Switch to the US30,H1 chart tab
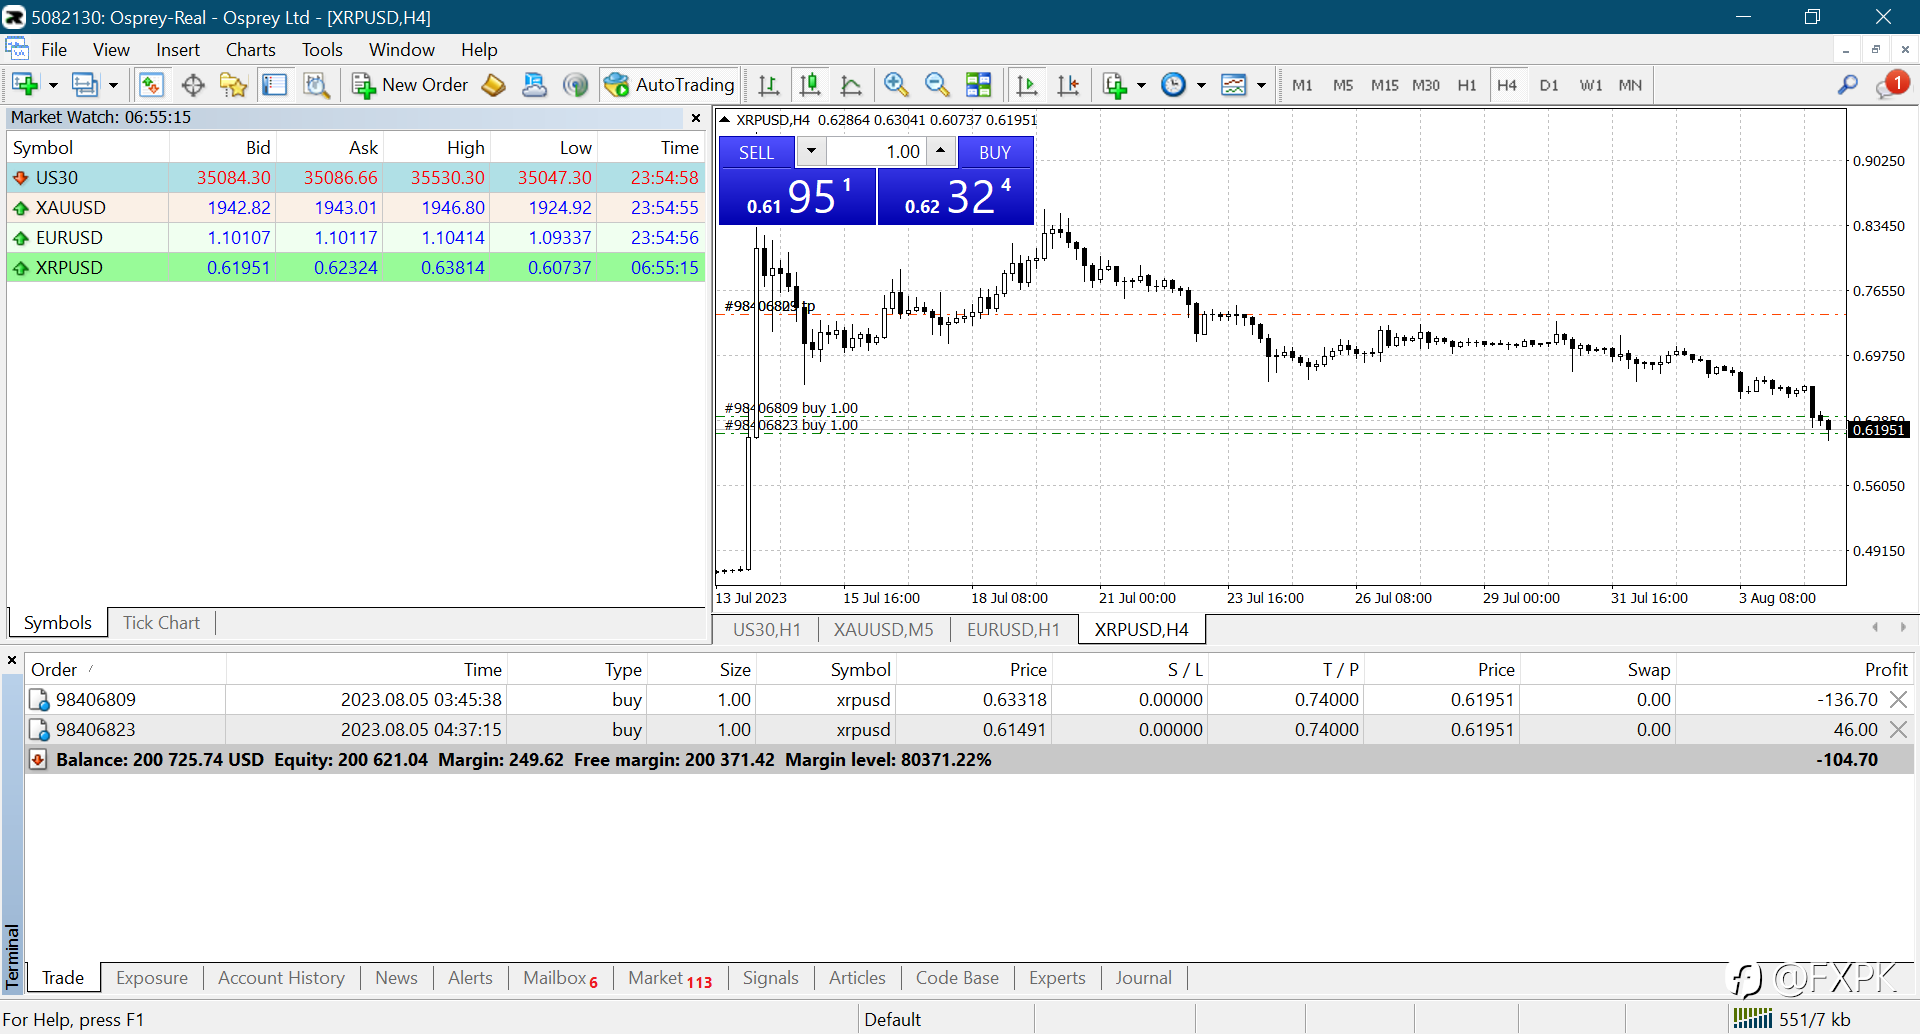 point(767,629)
